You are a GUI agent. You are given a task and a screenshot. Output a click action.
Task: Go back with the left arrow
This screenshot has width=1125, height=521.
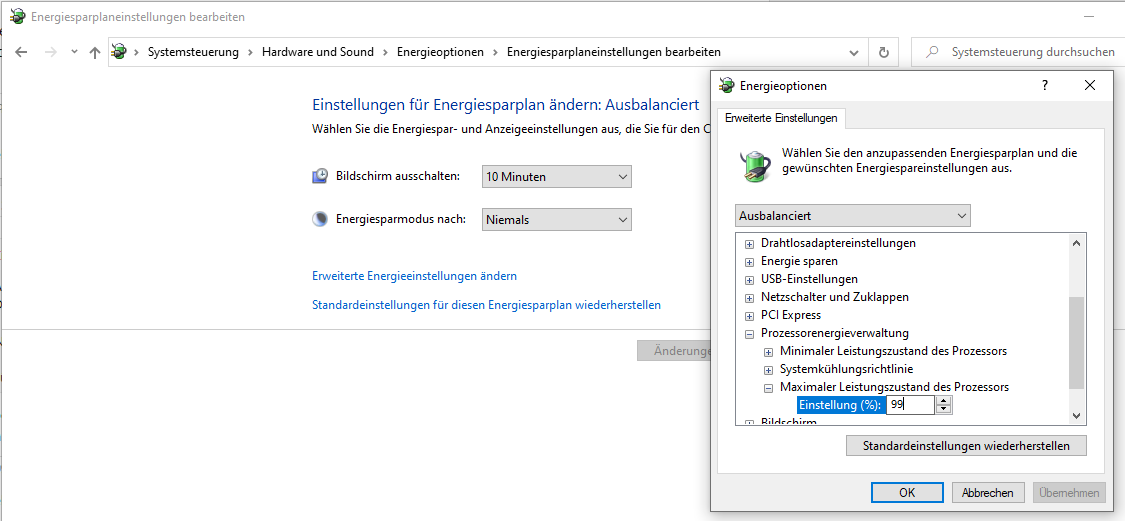[21, 52]
